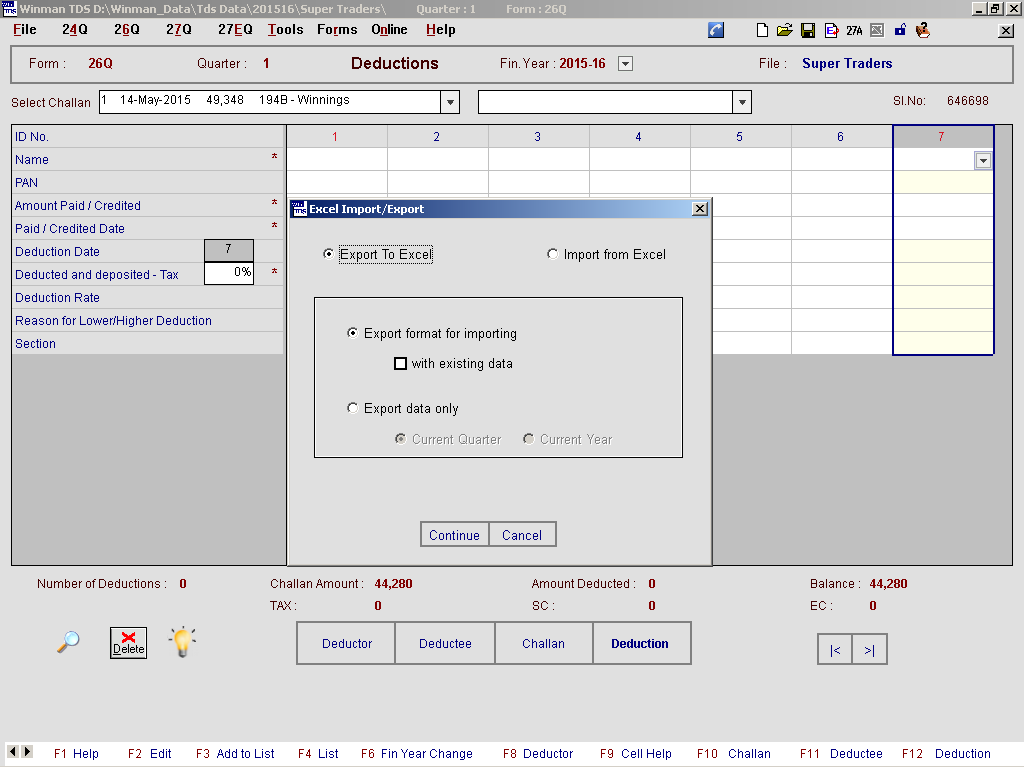Viewport: 1024px width, 768px height.
Task: Click the red X Delete button
Action: 128,643
